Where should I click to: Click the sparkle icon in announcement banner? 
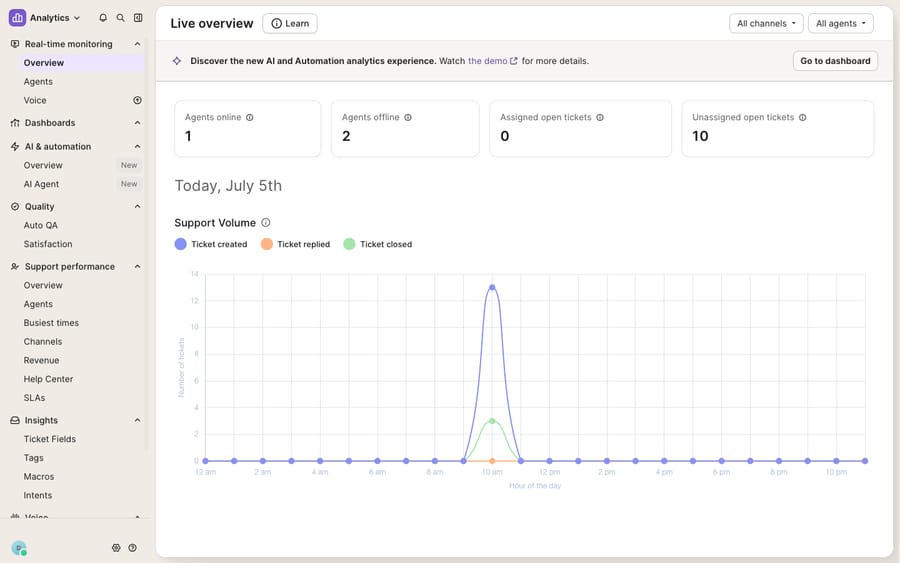[x=177, y=61]
